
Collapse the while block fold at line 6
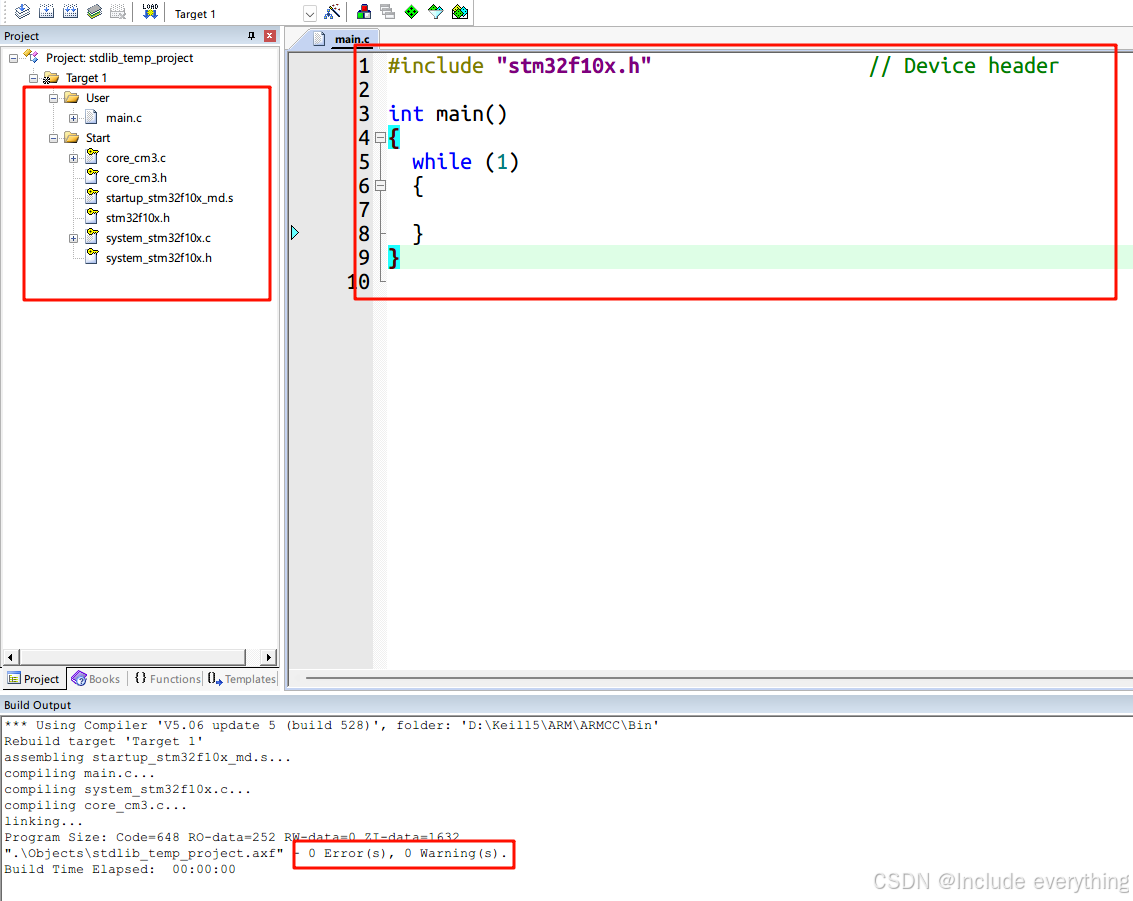[381, 186]
